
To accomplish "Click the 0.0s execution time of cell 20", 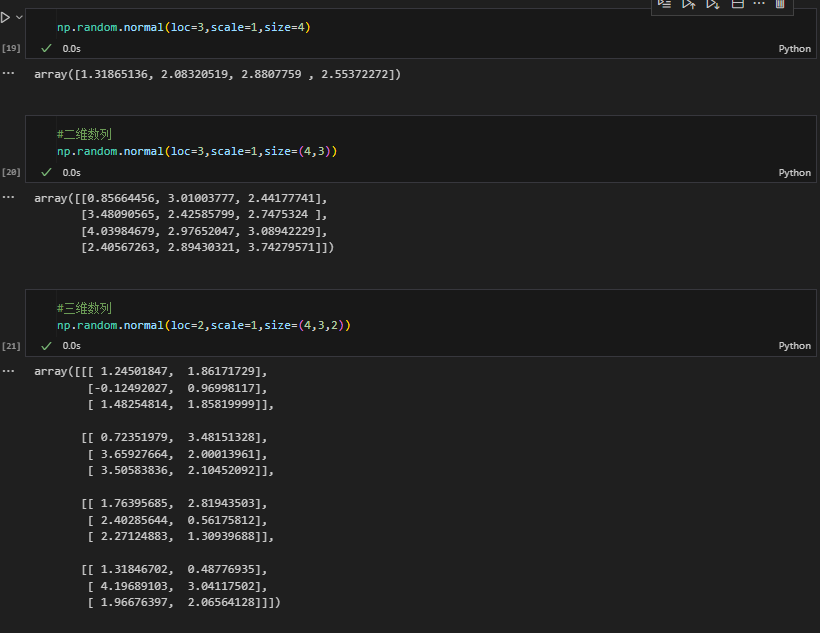I will [72, 173].
